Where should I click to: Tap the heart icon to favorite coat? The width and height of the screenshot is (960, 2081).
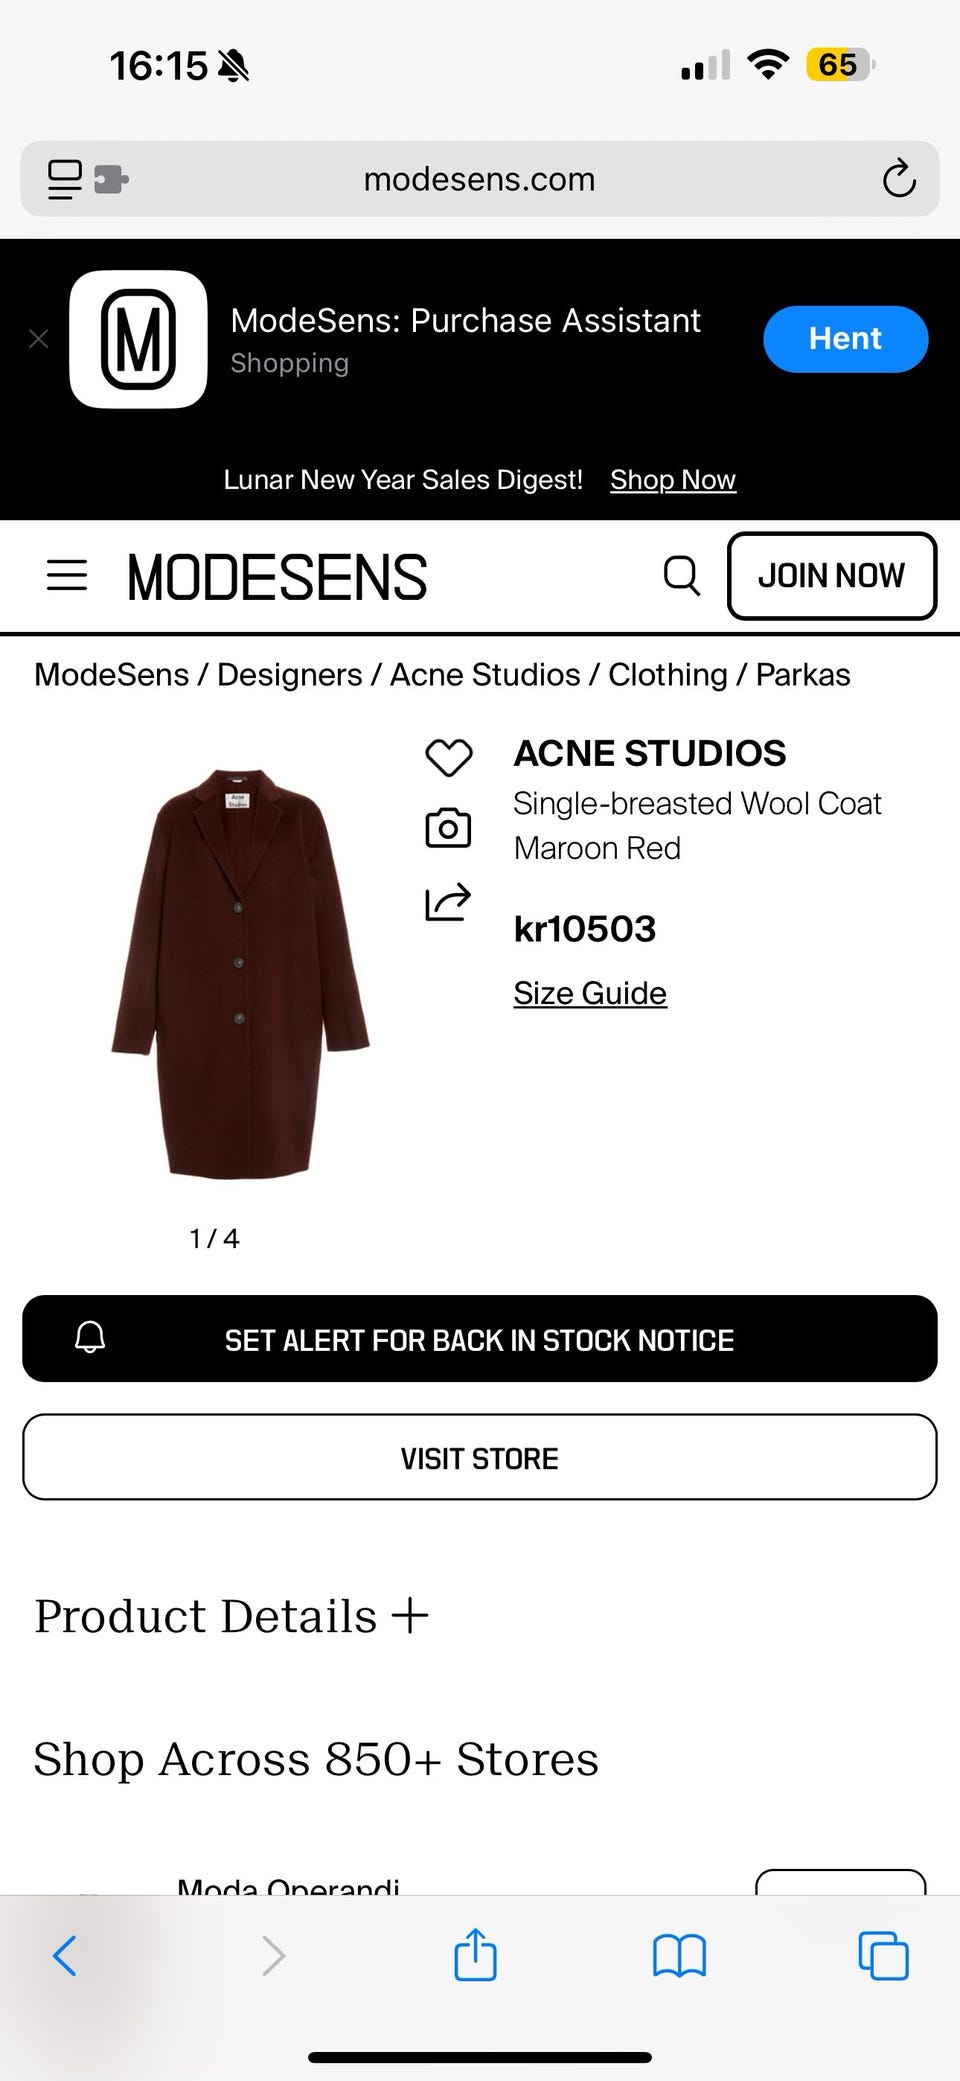click(x=448, y=757)
